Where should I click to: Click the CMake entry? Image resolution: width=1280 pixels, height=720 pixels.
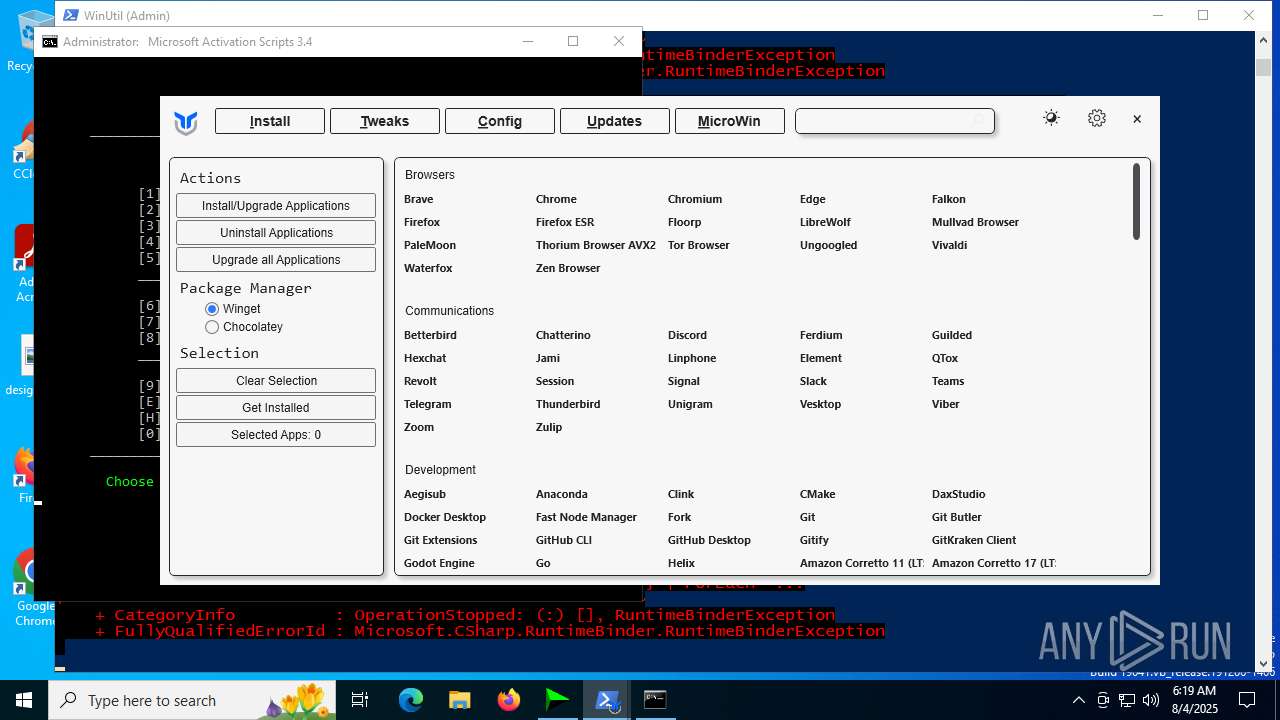pos(817,494)
